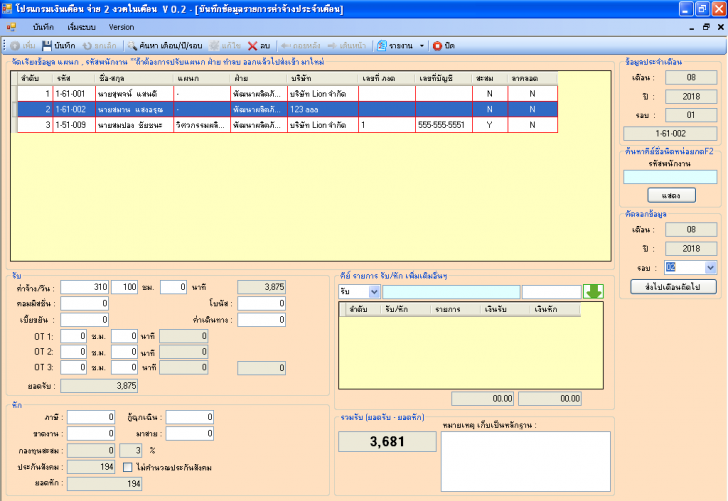Click the เดือน 08 field in ข้อมูลประจำเดือน
The width and height of the screenshot is (728, 501).
point(691,78)
